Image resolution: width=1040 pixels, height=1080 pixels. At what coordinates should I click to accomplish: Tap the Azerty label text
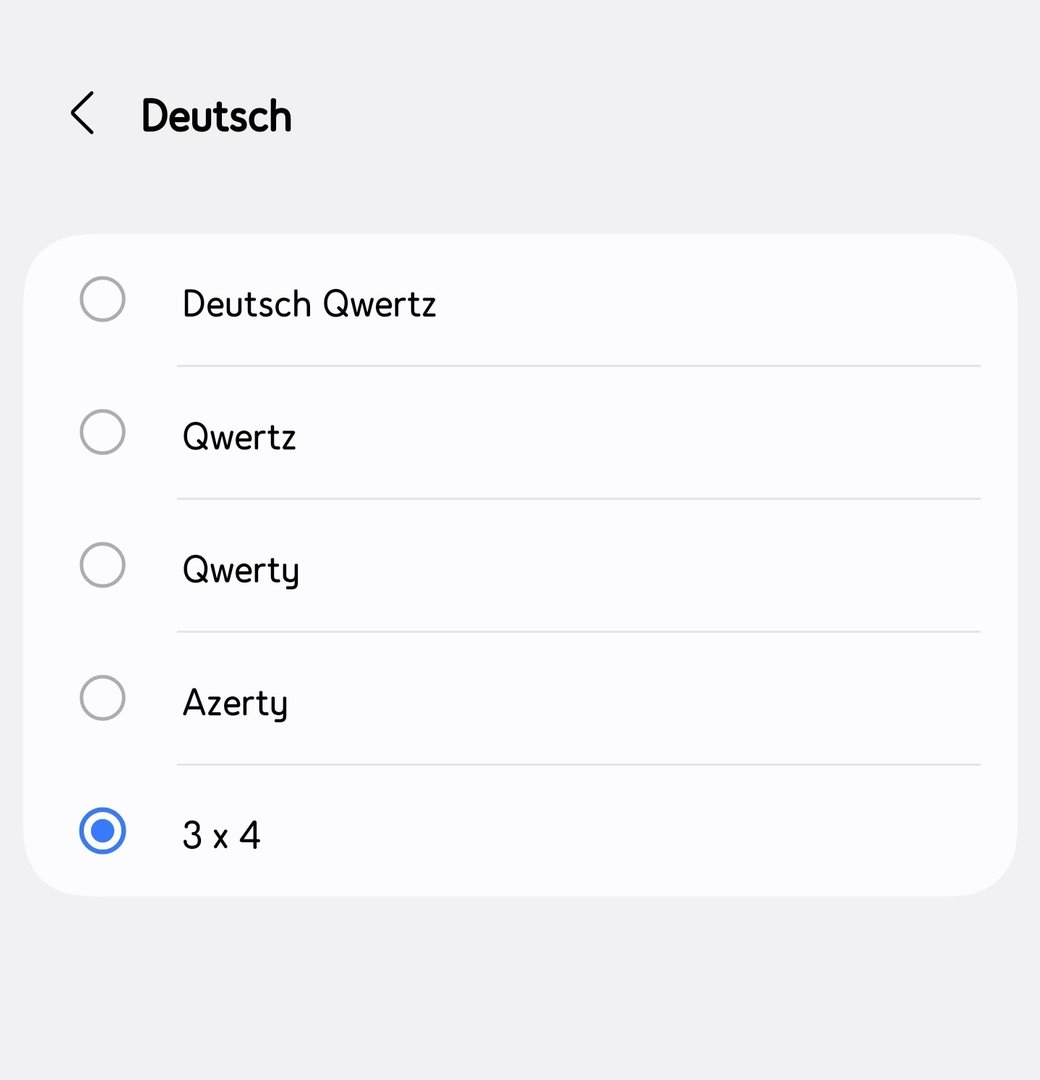pyautogui.click(x=235, y=702)
